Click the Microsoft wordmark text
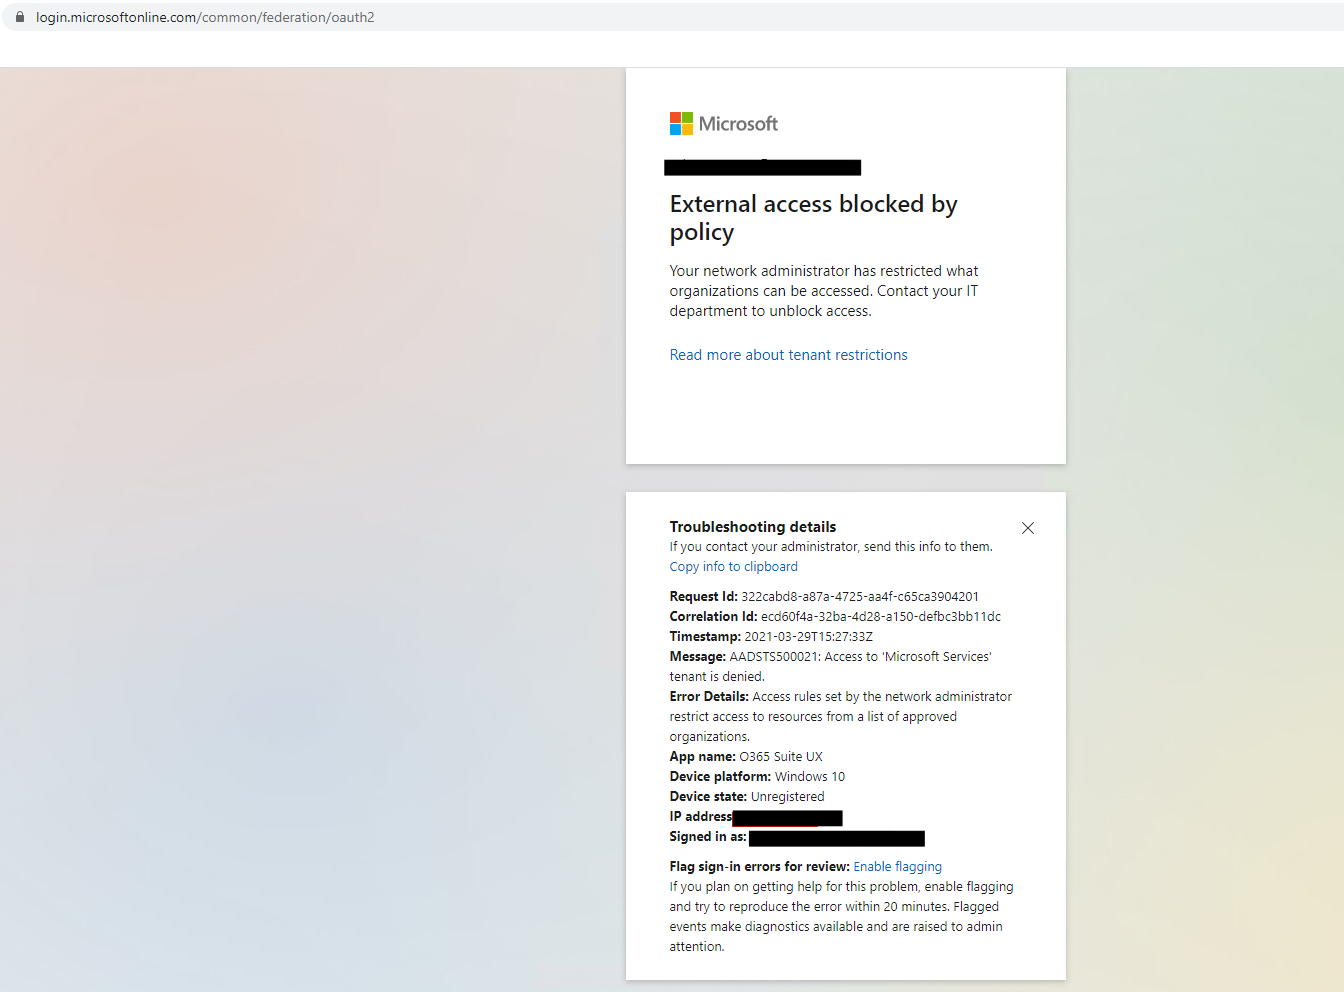 pyautogui.click(x=738, y=124)
